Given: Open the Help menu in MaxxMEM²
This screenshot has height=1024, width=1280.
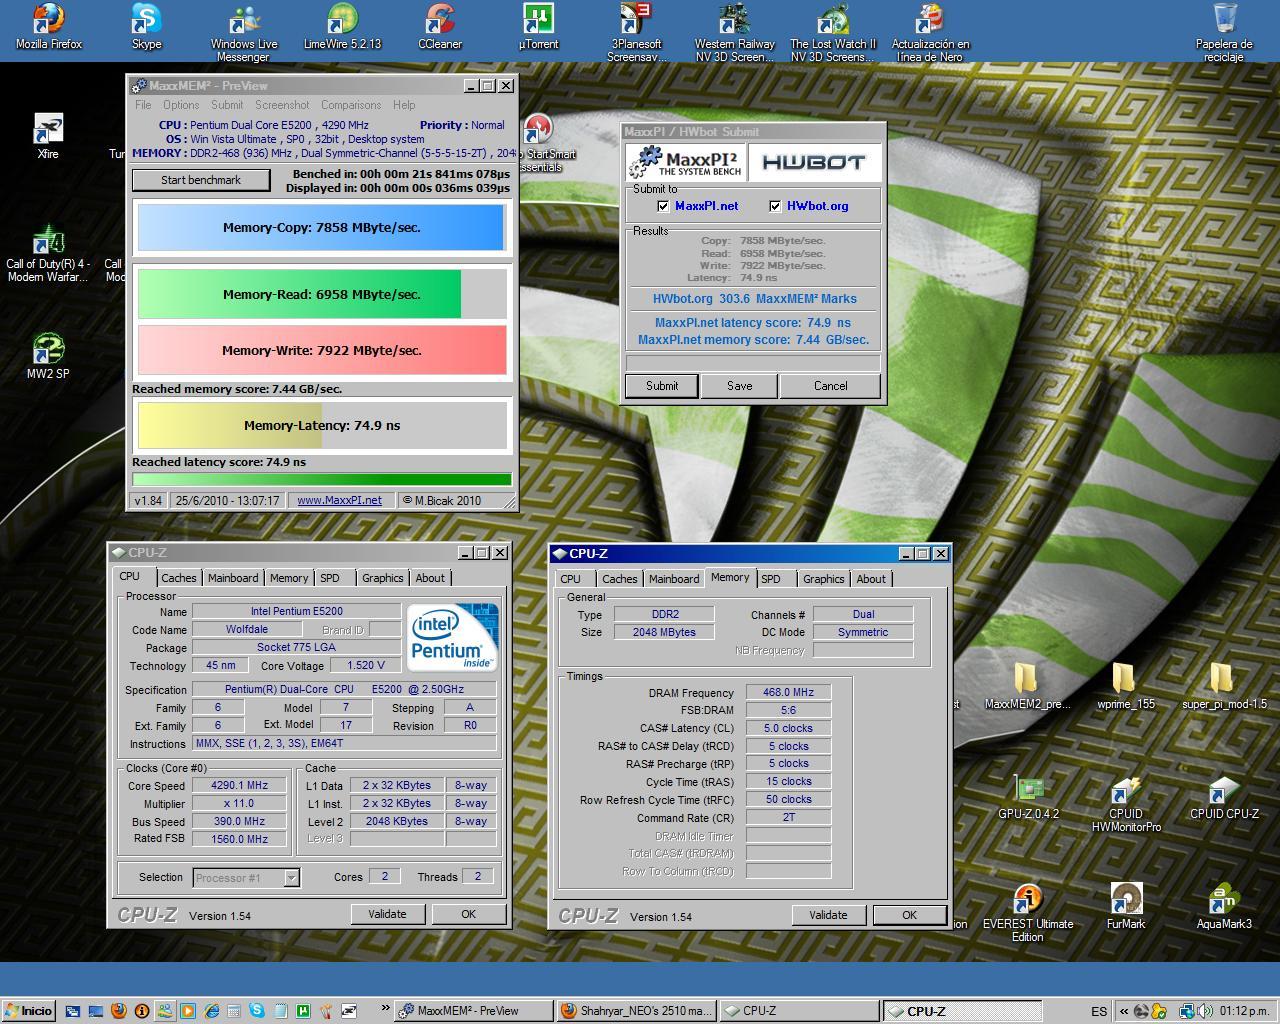Looking at the screenshot, I should click(404, 105).
